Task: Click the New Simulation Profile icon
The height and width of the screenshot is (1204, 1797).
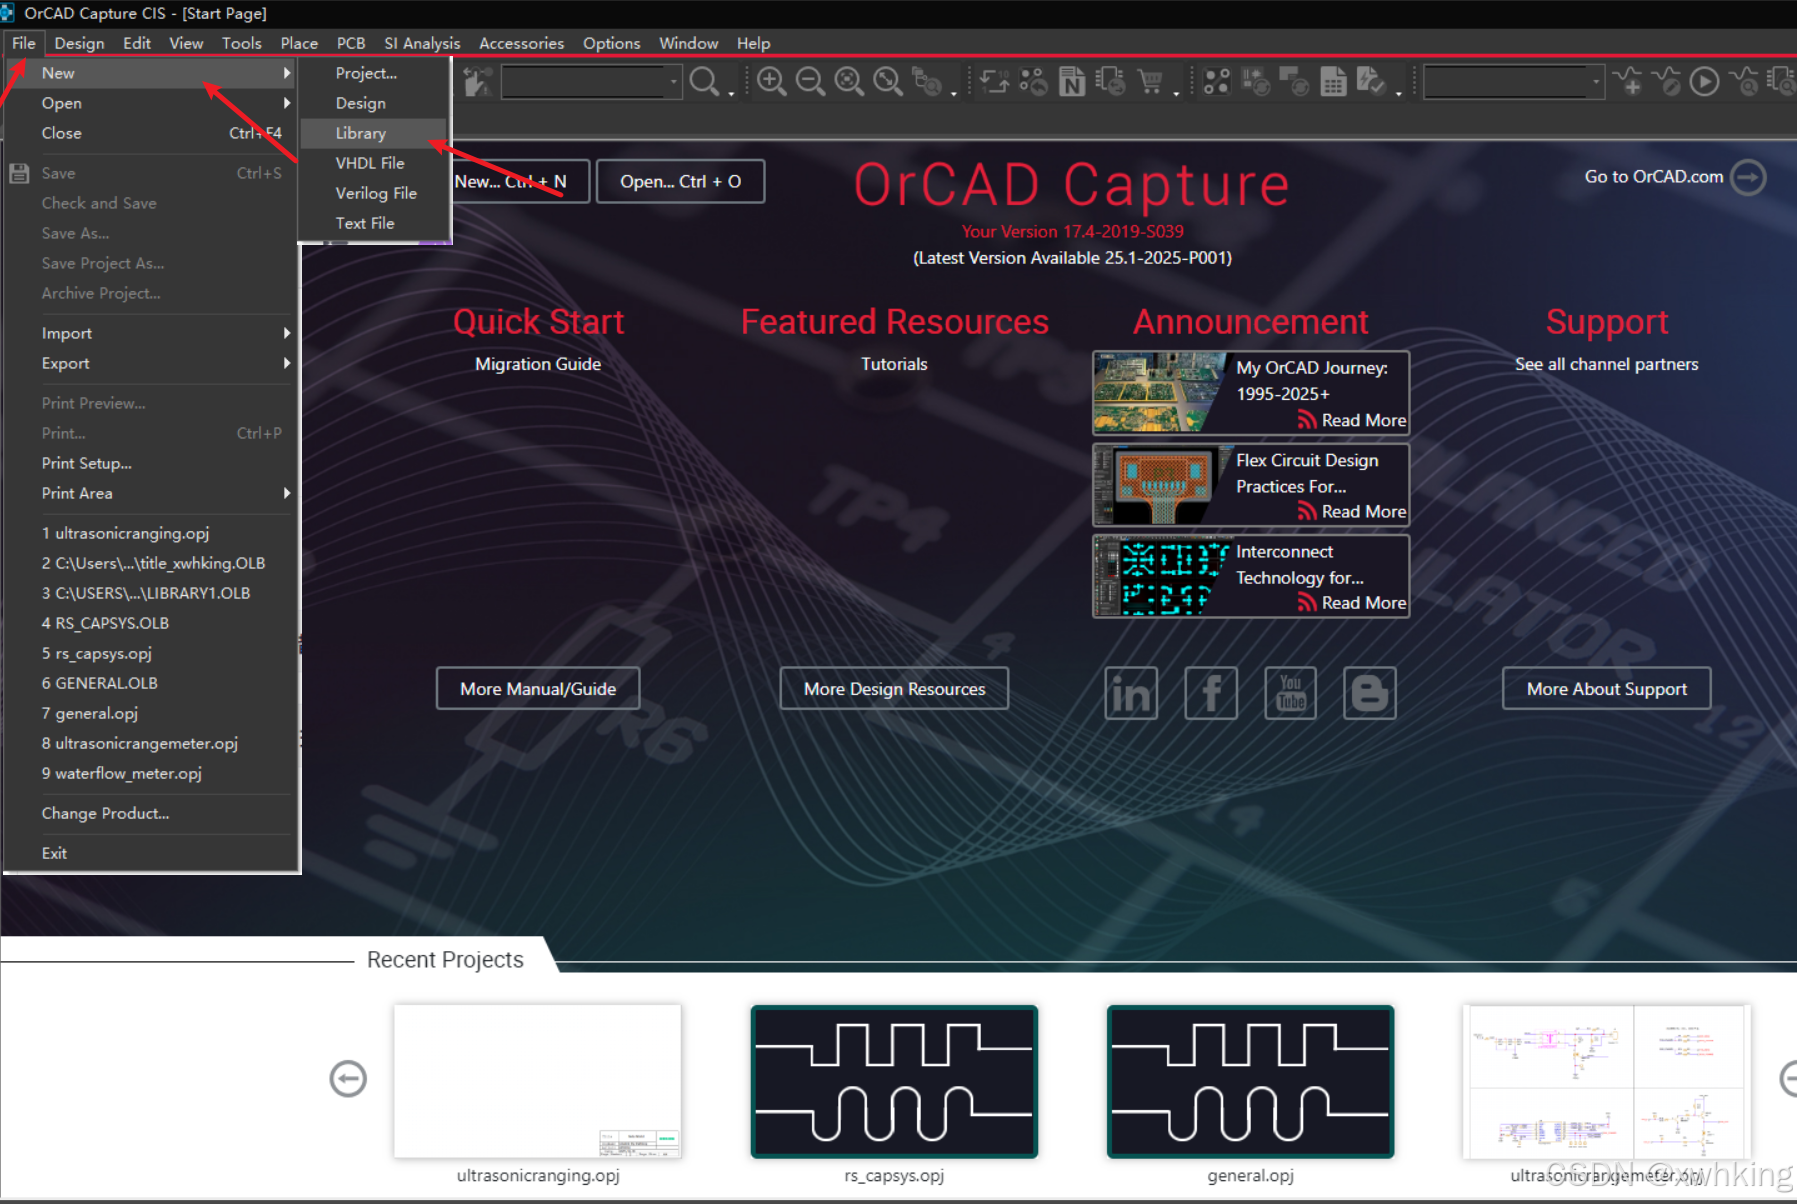Action: pyautogui.click(x=1627, y=82)
